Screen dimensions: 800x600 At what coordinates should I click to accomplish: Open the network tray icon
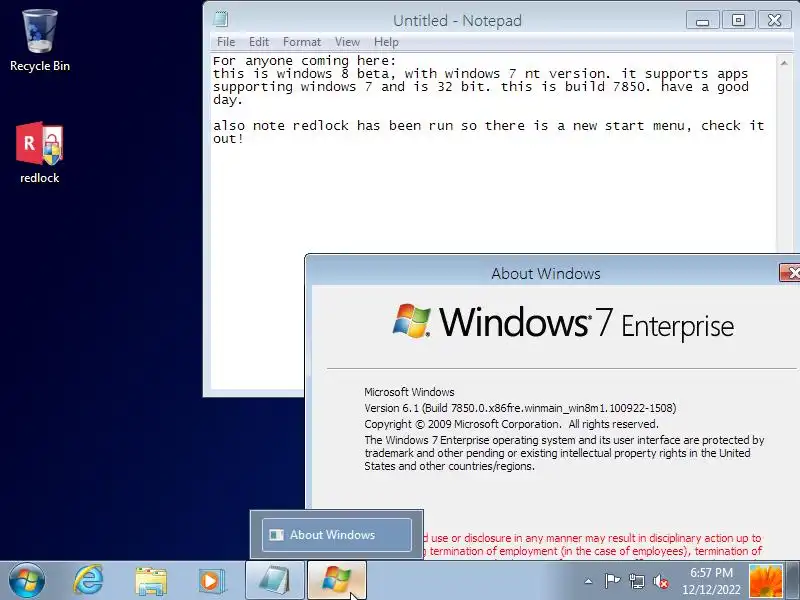(x=637, y=581)
